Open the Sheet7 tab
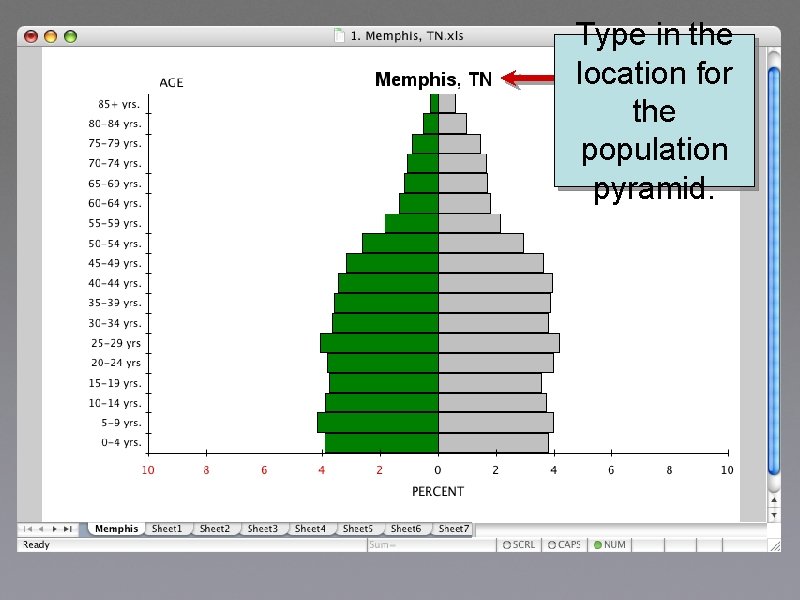Viewport: 800px width, 600px height. click(454, 528)
